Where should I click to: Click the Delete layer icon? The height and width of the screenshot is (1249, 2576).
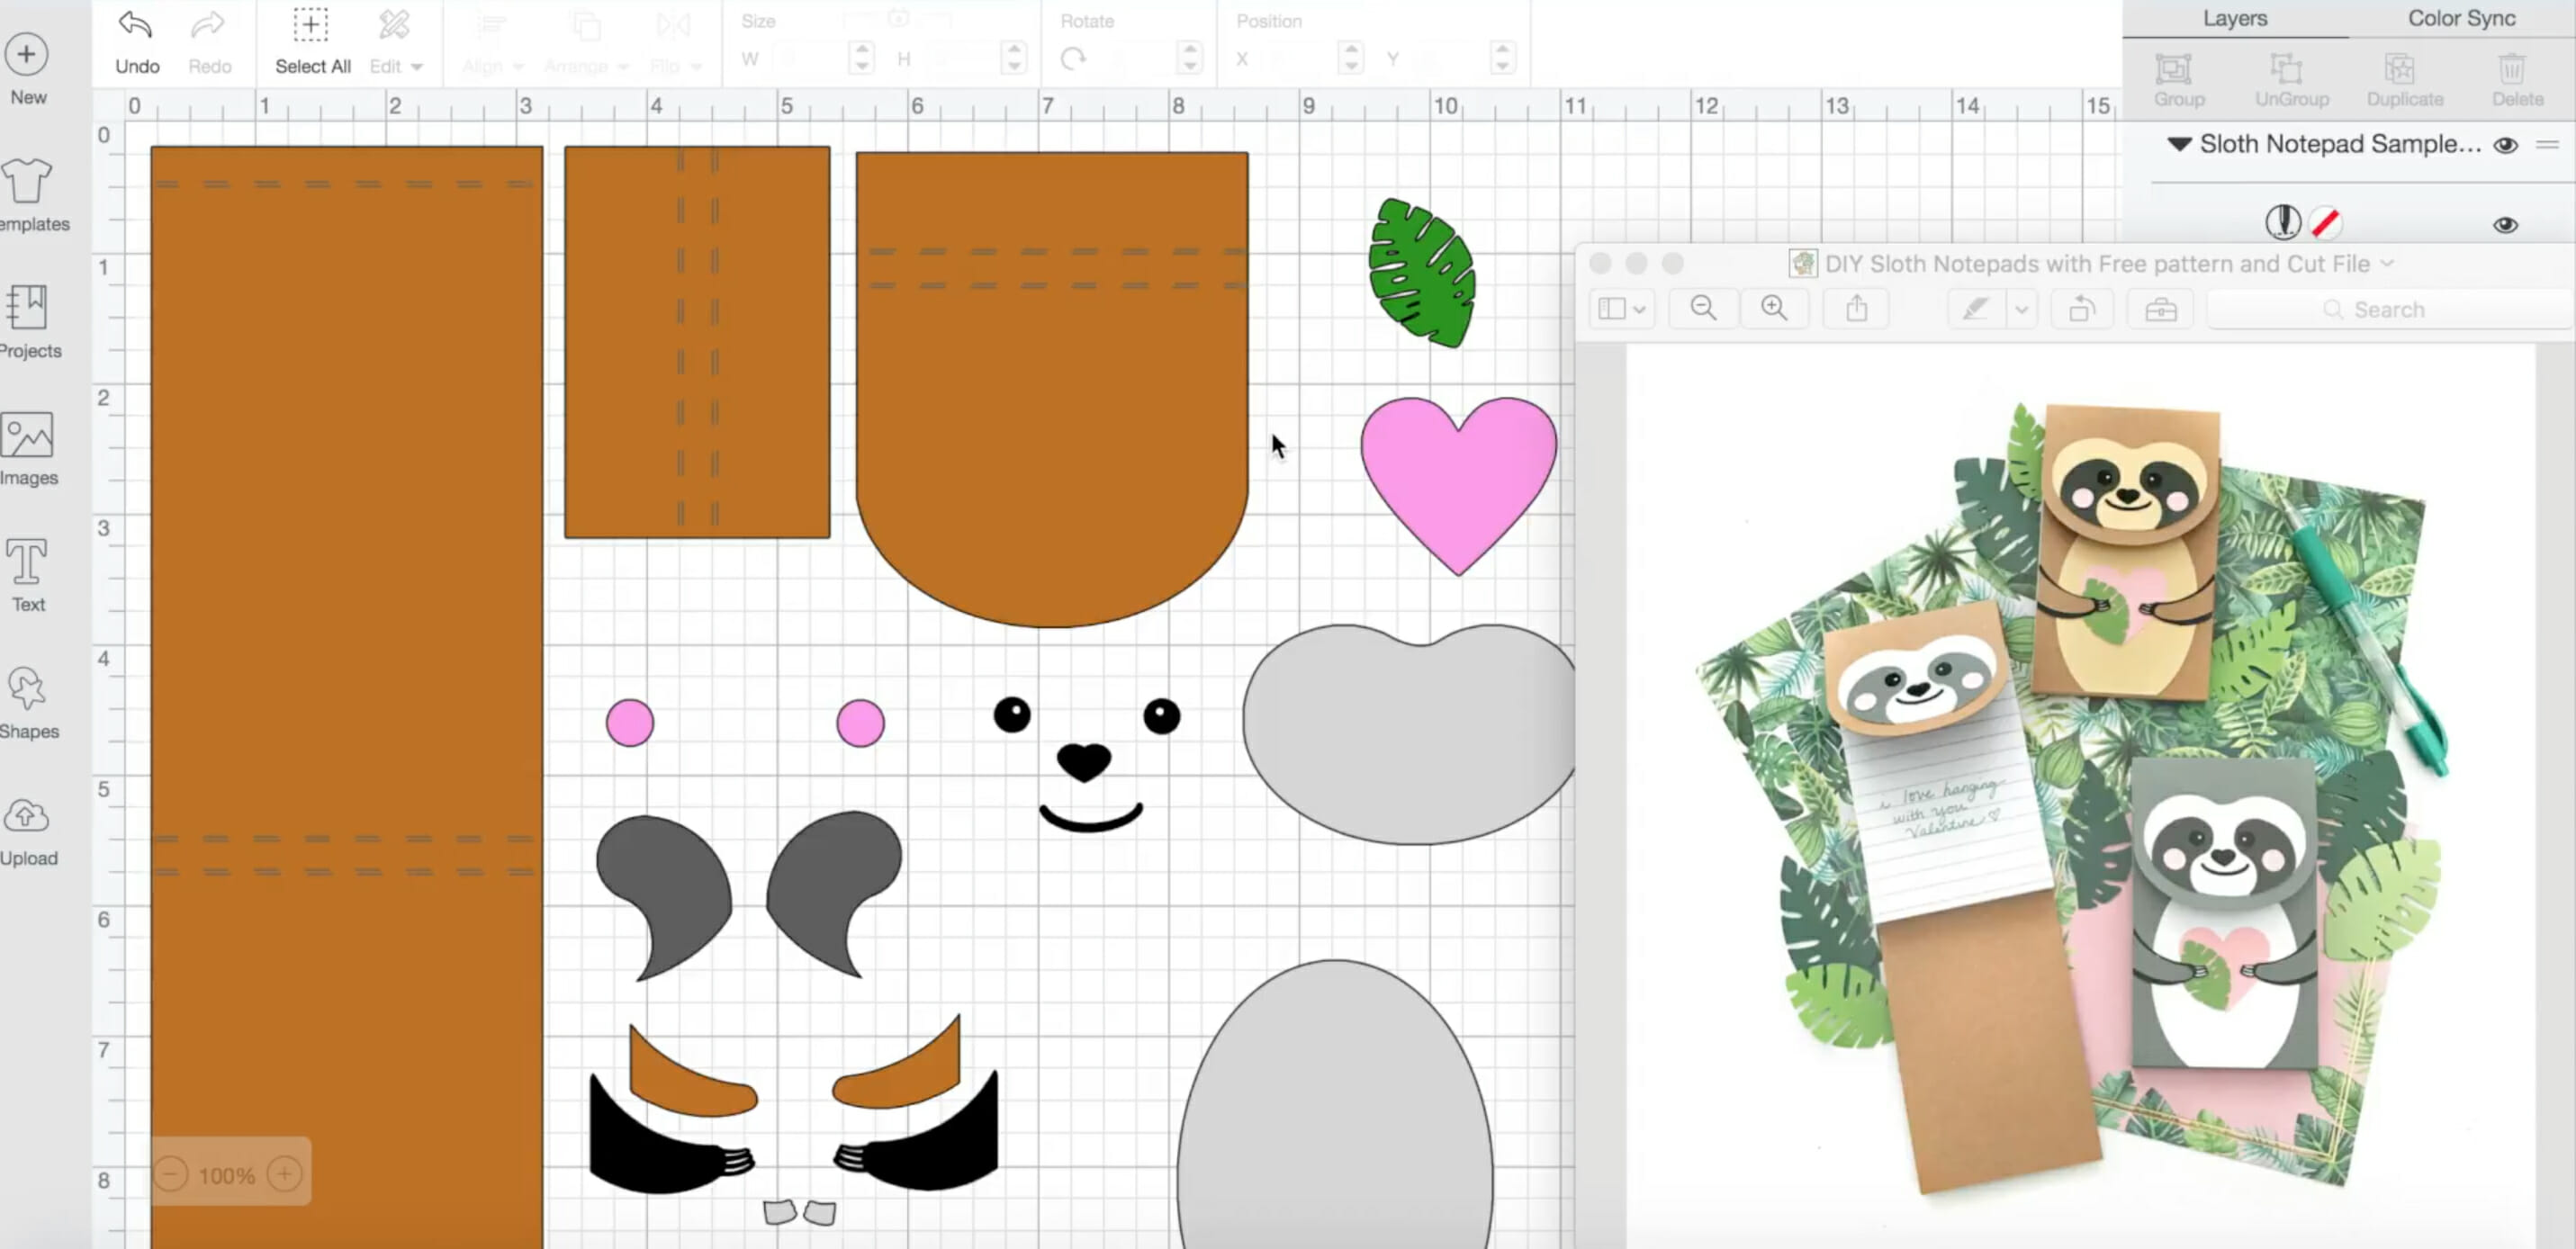(2512, 69)
